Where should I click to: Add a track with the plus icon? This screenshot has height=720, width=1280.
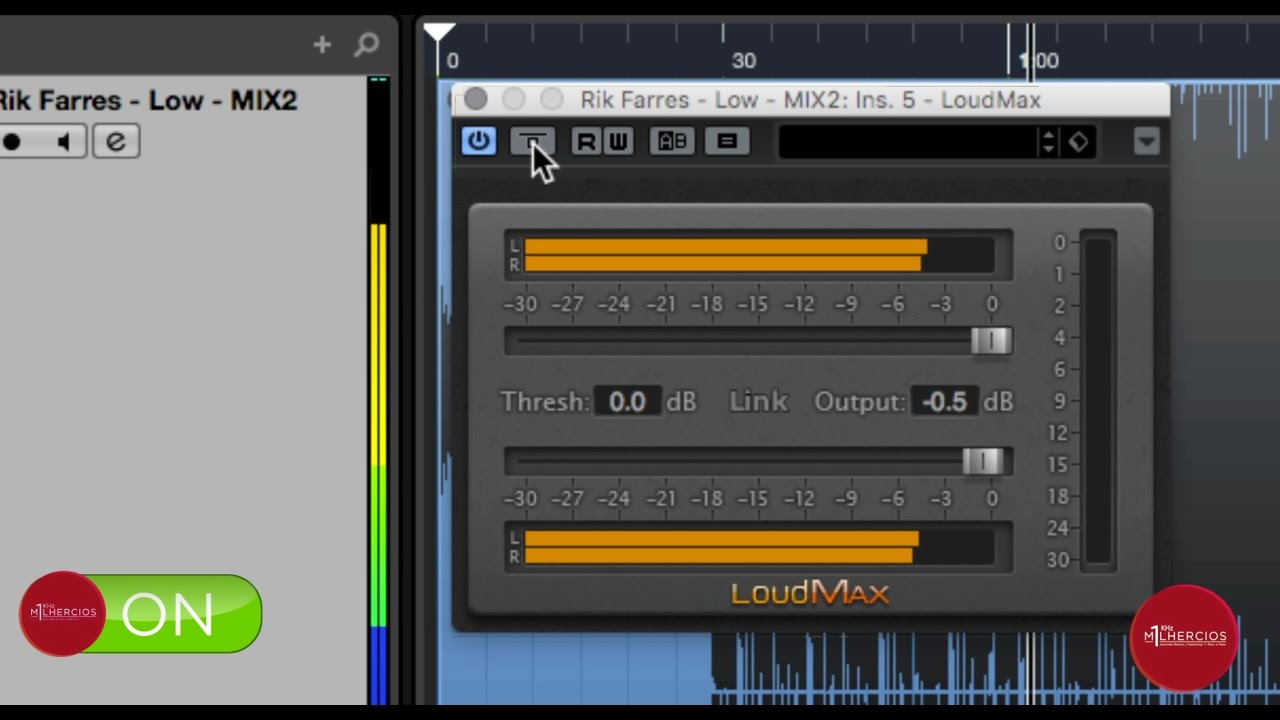pos(322,44)
